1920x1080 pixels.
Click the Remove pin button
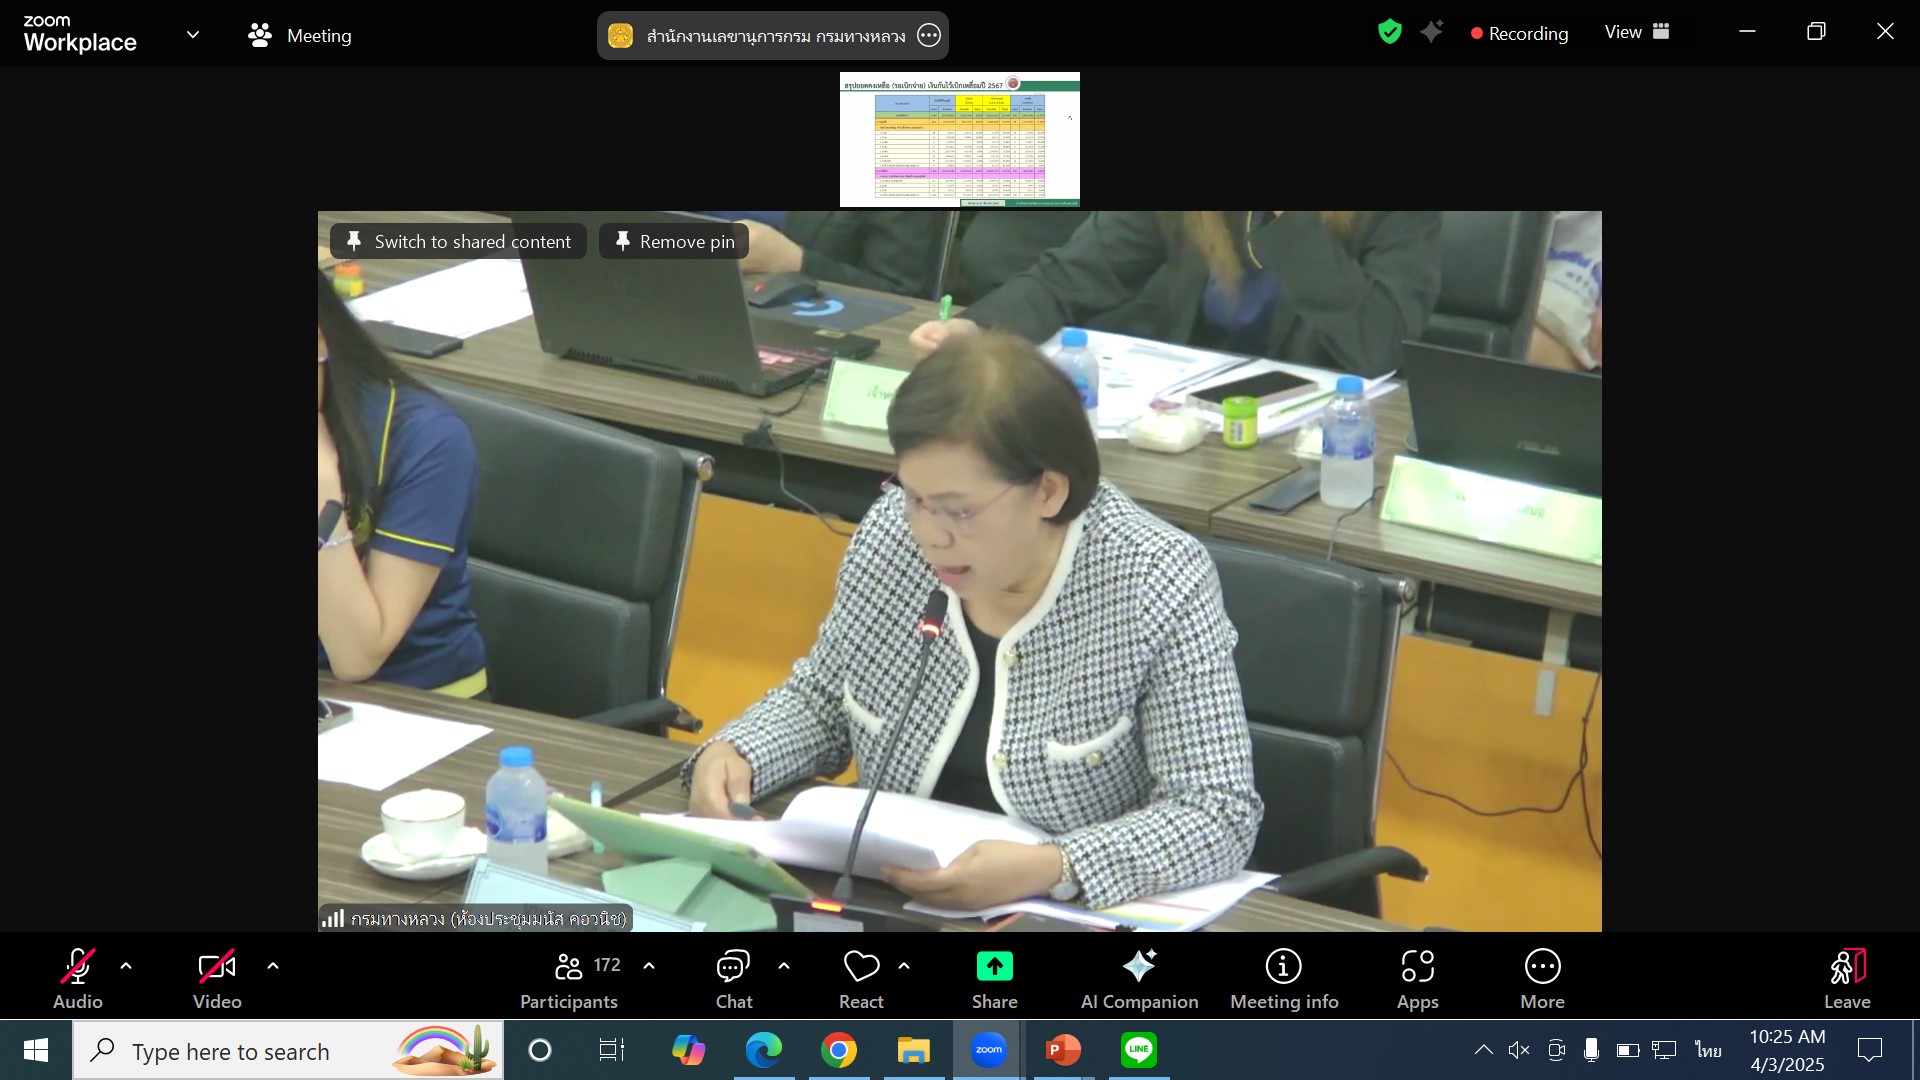[674, 241]
